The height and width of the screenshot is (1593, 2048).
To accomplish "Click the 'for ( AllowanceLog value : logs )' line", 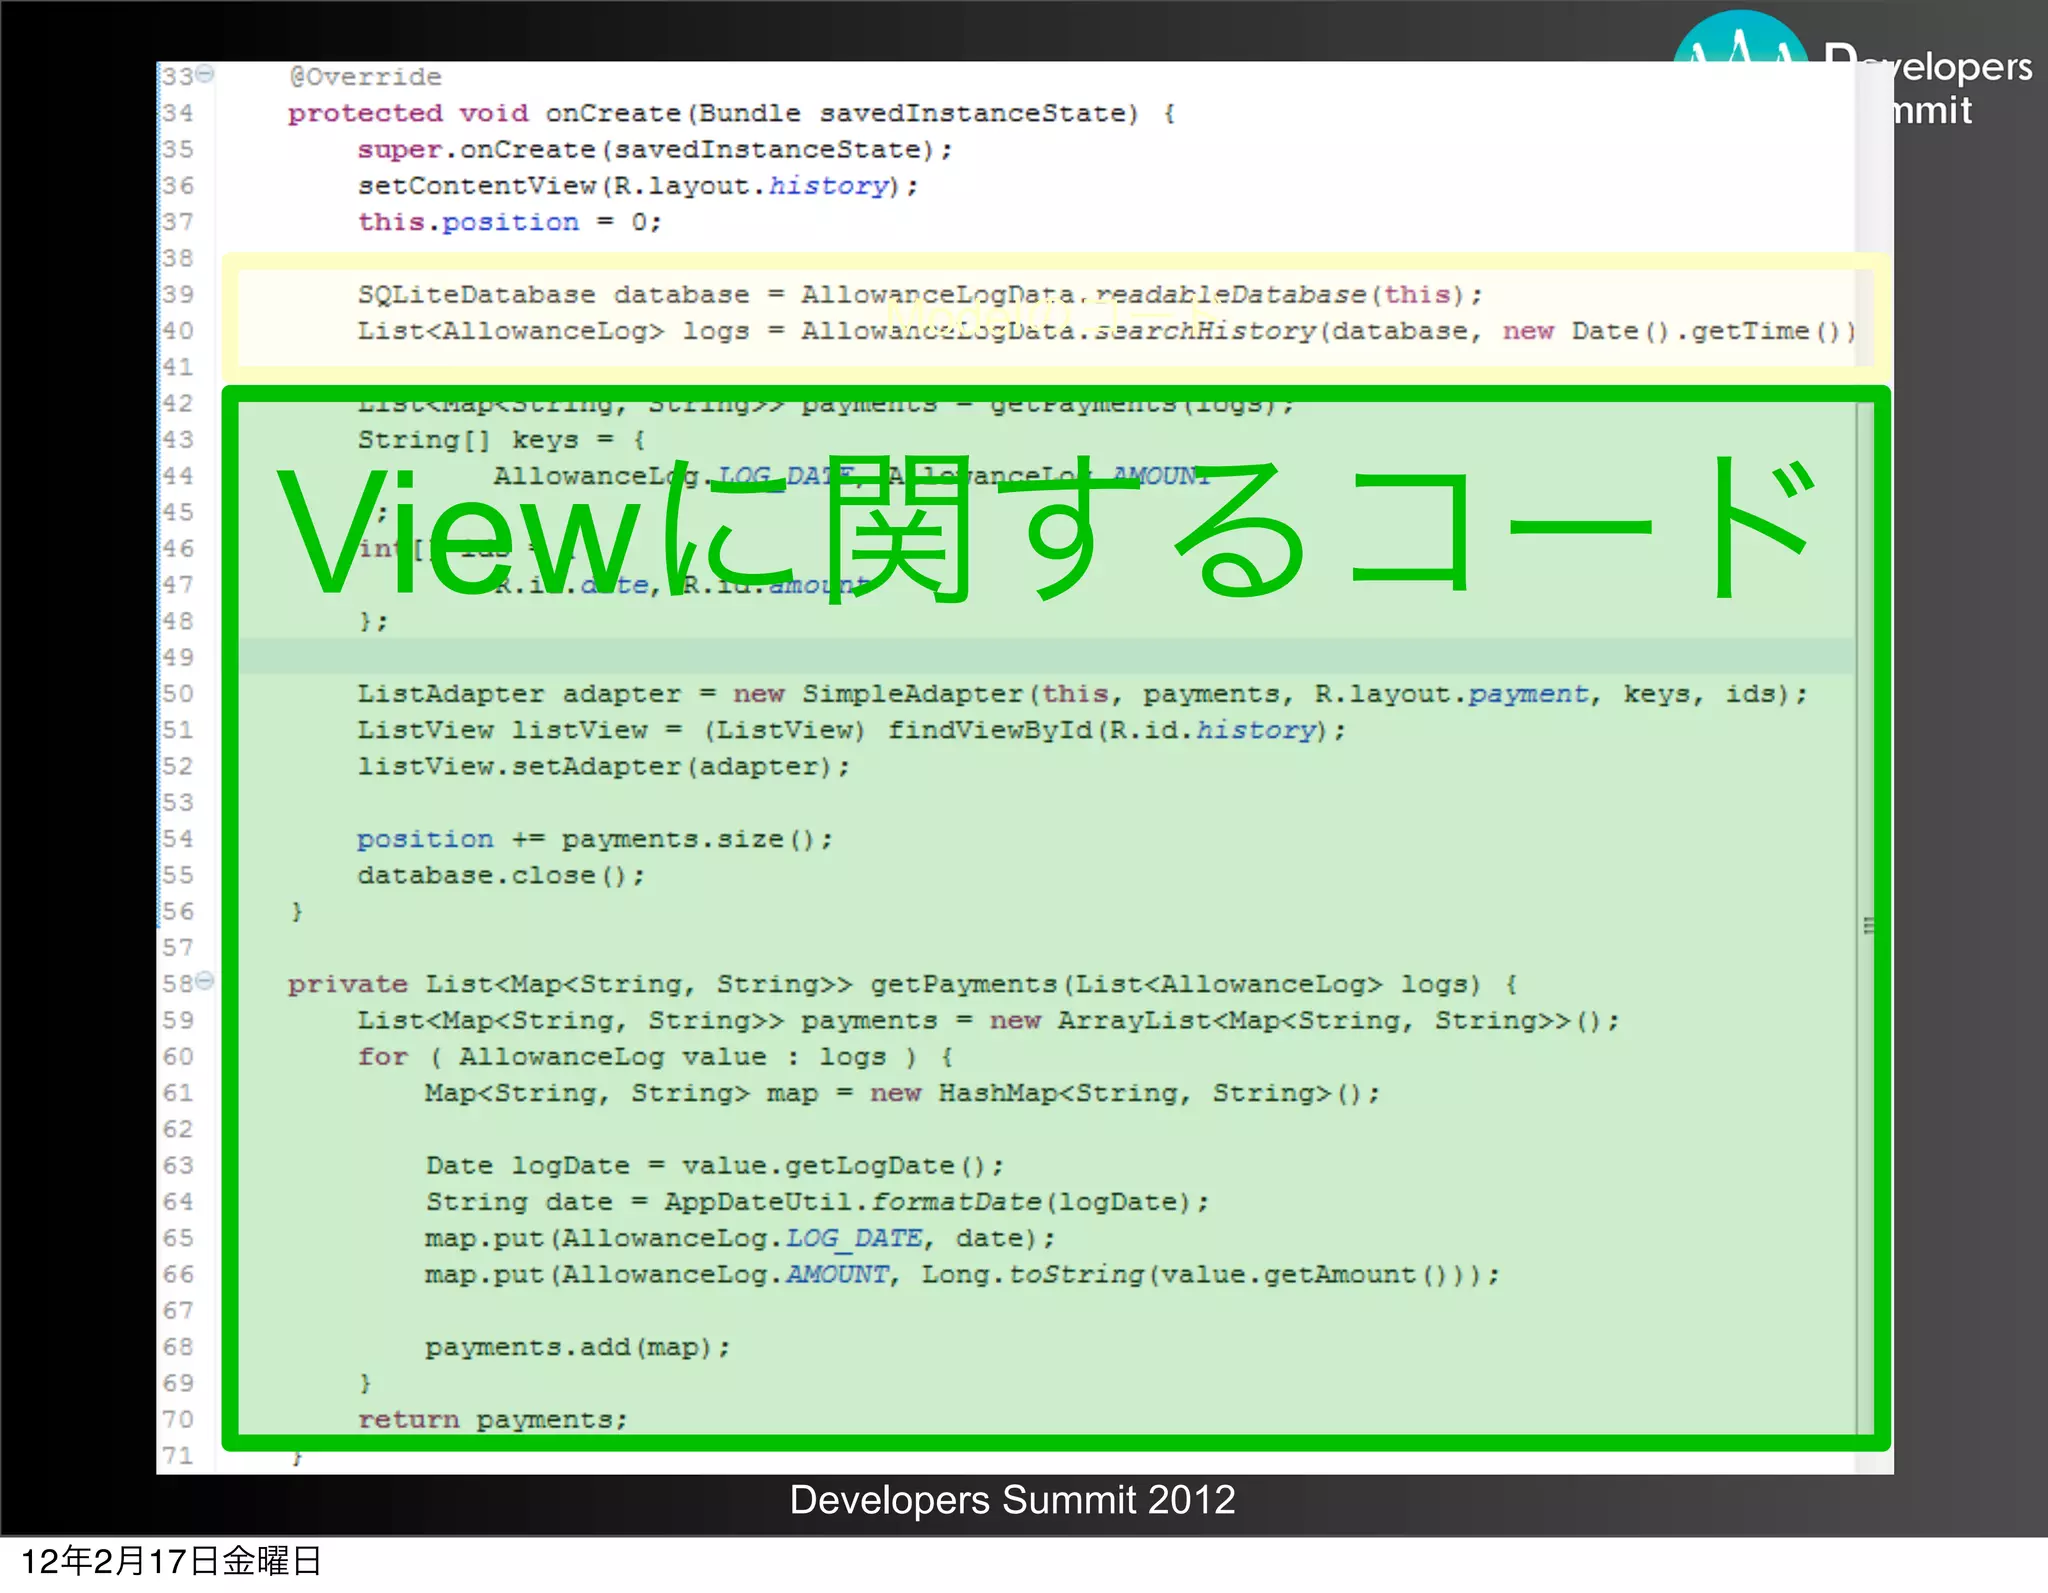I will [656, 1057].
